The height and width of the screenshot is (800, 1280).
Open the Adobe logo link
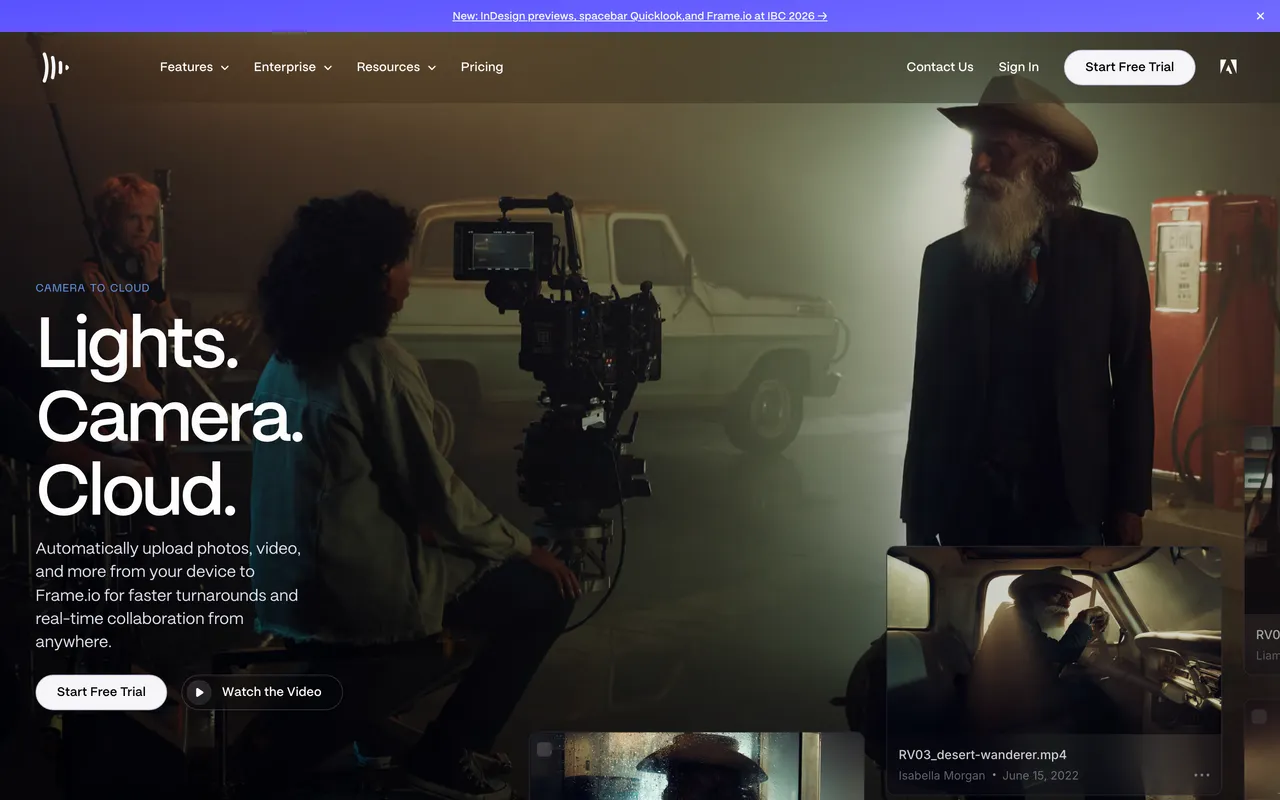point(1228,67)
